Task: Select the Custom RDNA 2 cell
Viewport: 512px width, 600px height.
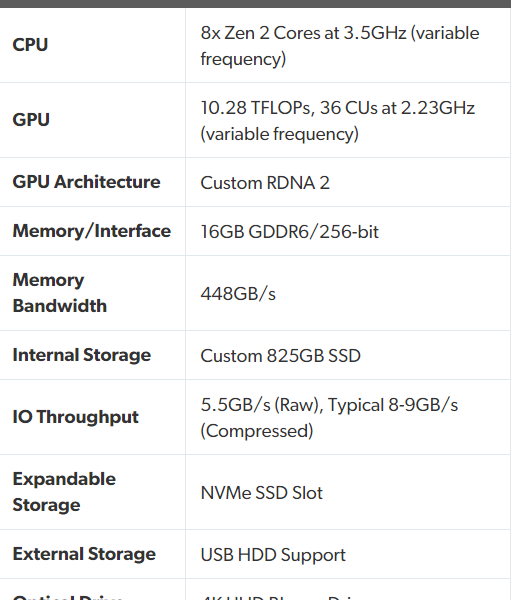Action: (x=265, y=183)
